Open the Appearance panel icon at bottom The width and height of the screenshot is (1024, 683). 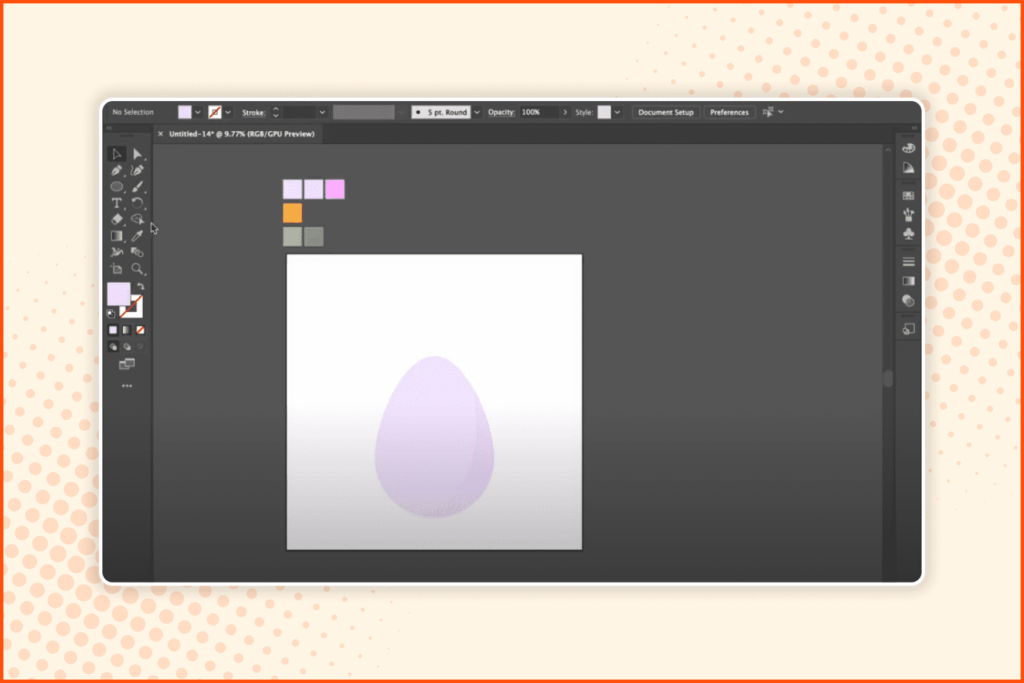[x=908, y=329]
